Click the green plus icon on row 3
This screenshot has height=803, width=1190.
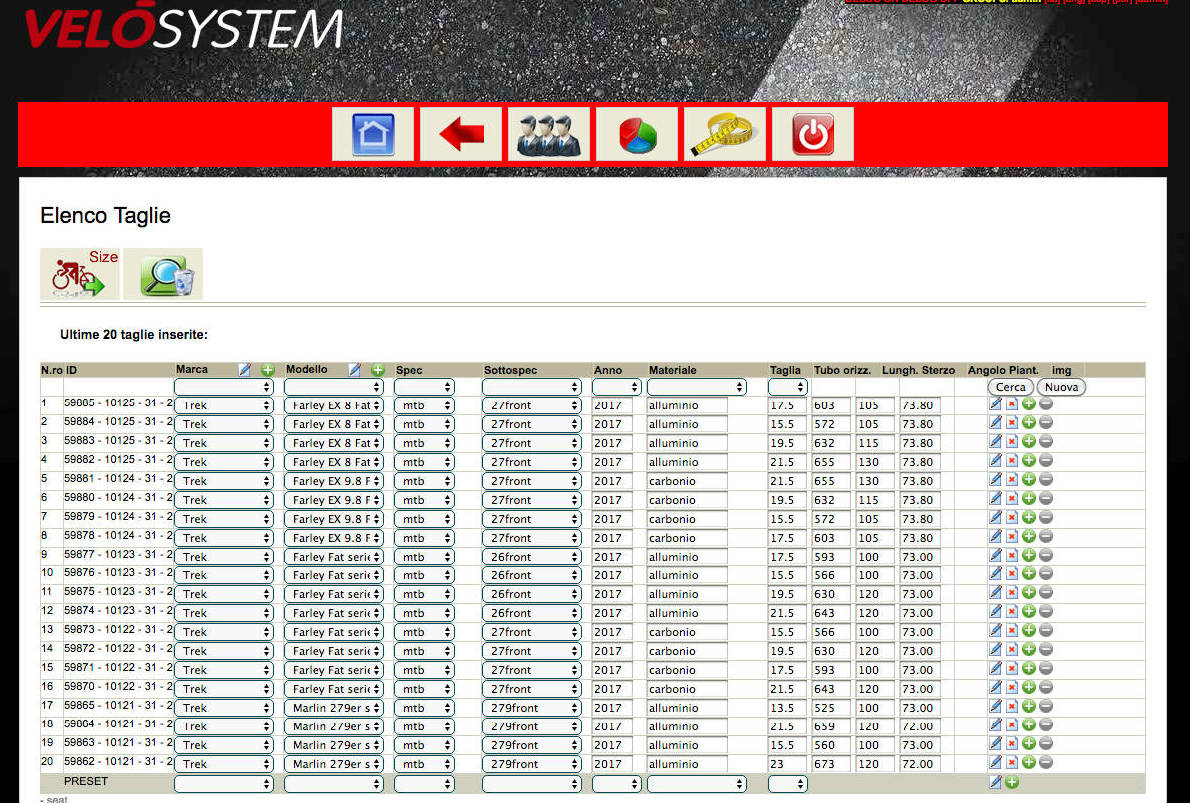click(x=1028, y=442)
